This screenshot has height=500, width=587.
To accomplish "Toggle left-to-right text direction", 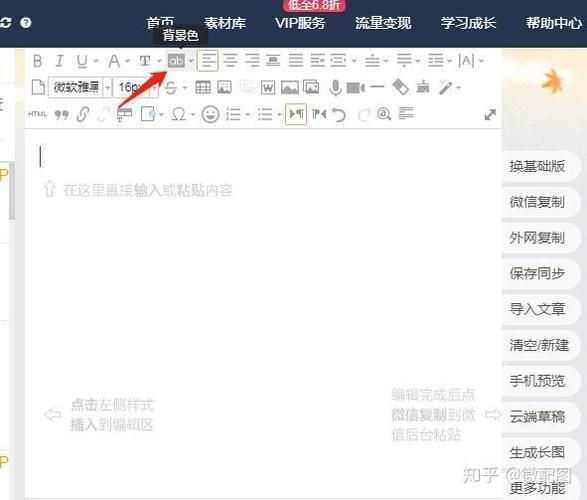I will tap(296, 114).
